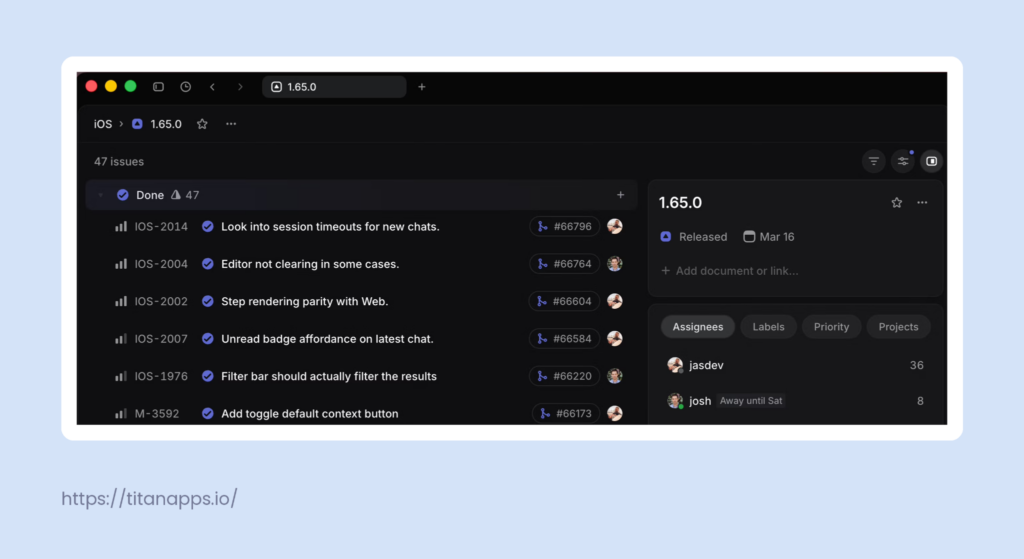The image size is (1024, 559).
Task: Click assignee avatar on IOS-2014 row
Action: [615, 227]
